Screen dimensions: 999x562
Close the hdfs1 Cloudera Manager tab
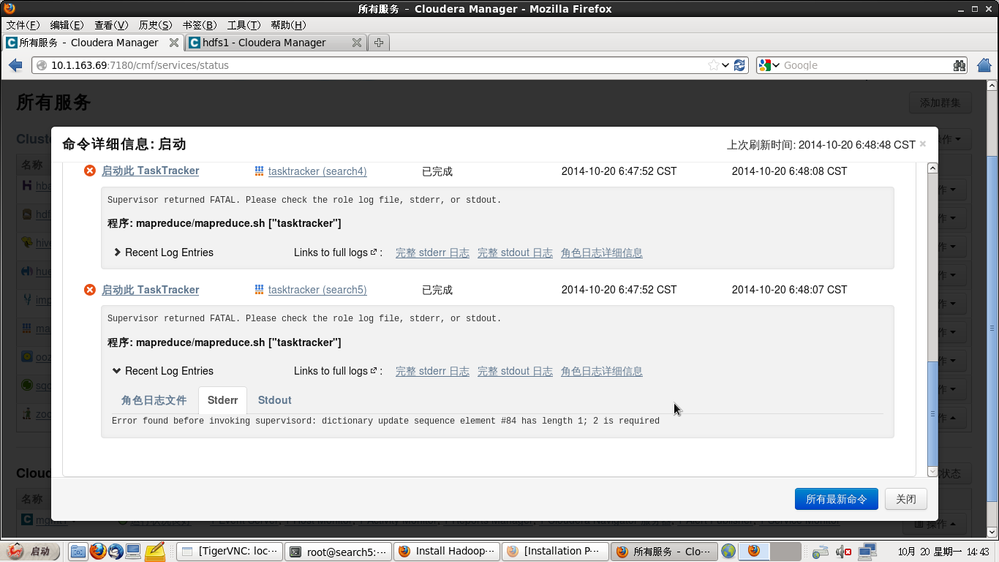(357, 43)
